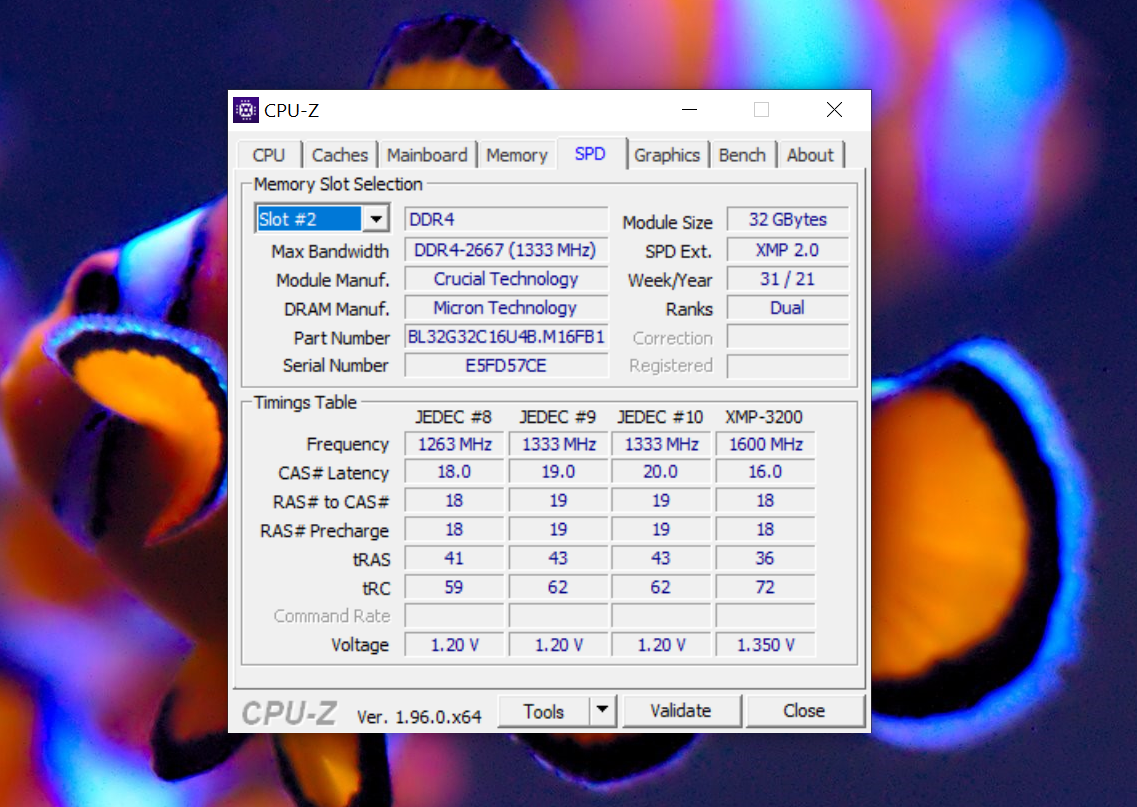1137x807 pixels.
Task: Click the XMP-3200 tRC value 72
Action: click(766, 587)
